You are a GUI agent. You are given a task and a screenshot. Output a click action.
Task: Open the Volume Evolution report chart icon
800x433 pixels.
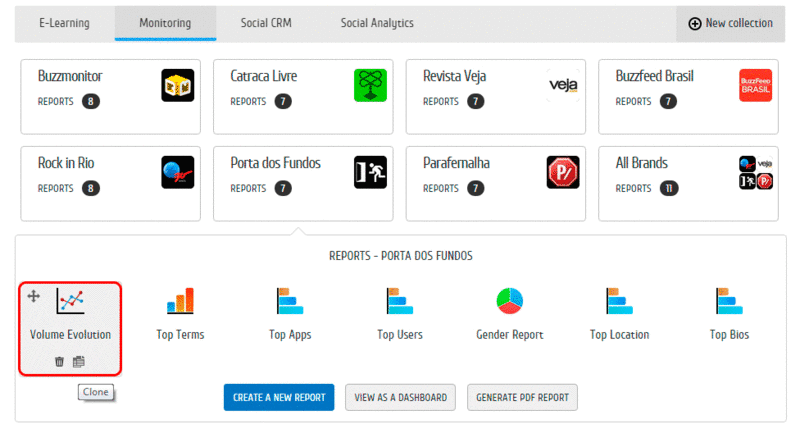pos(70,299)
